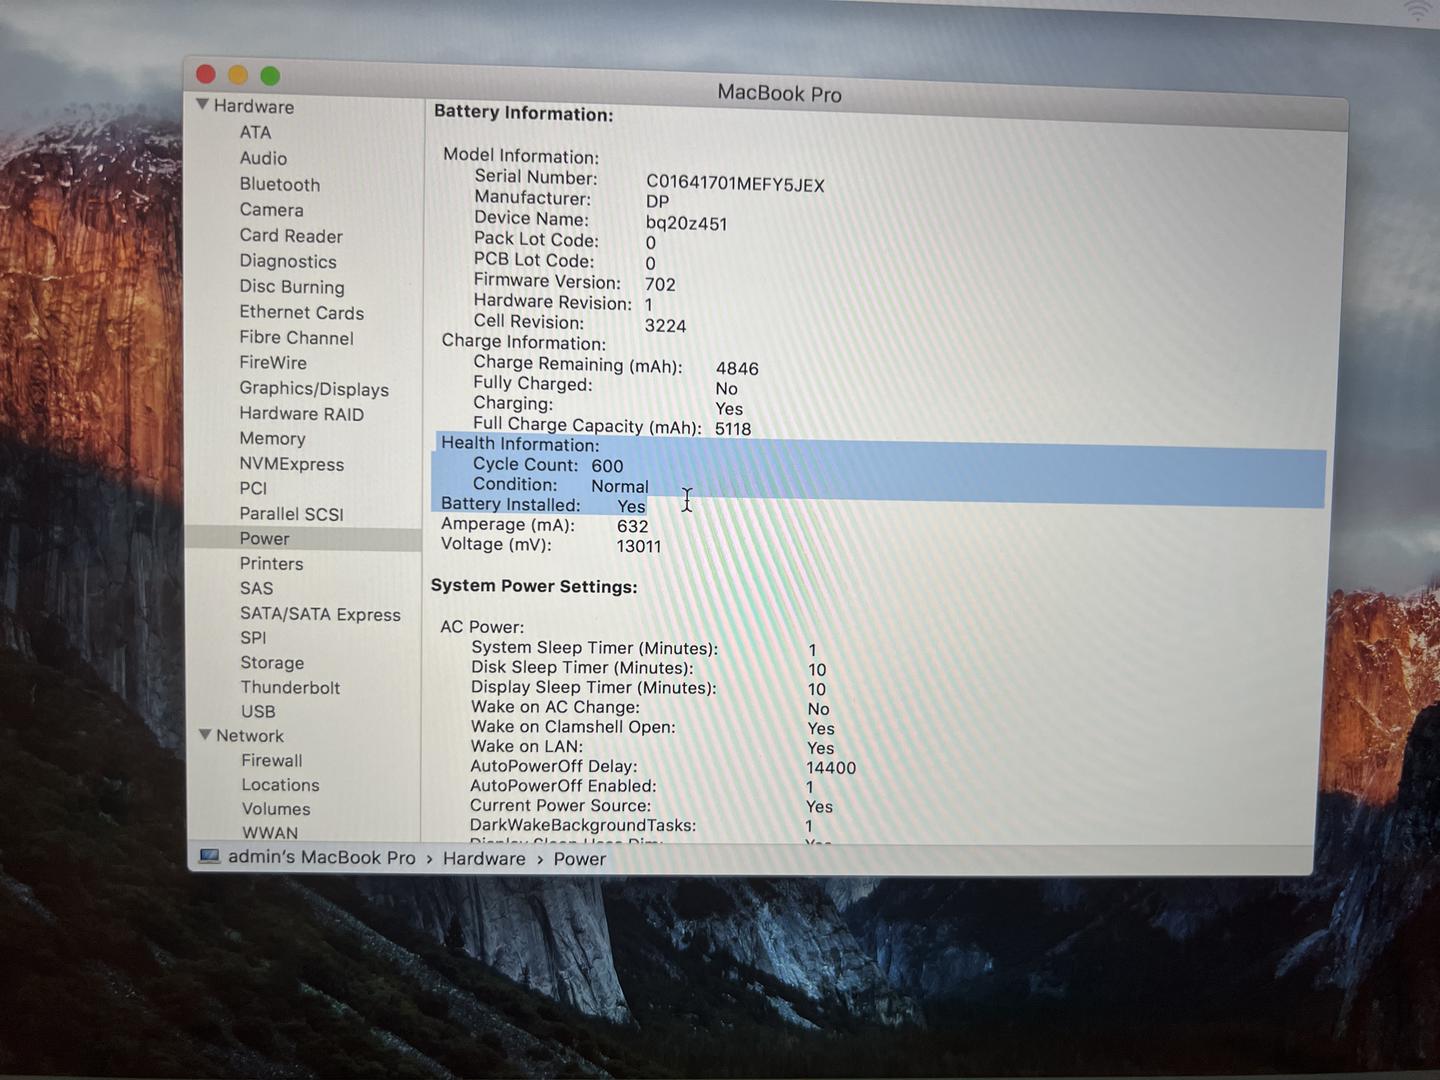The width and height of the screenshot is (1440, 1080).
Task: Click the Device Name bq20z451
Action: (686, 223)
